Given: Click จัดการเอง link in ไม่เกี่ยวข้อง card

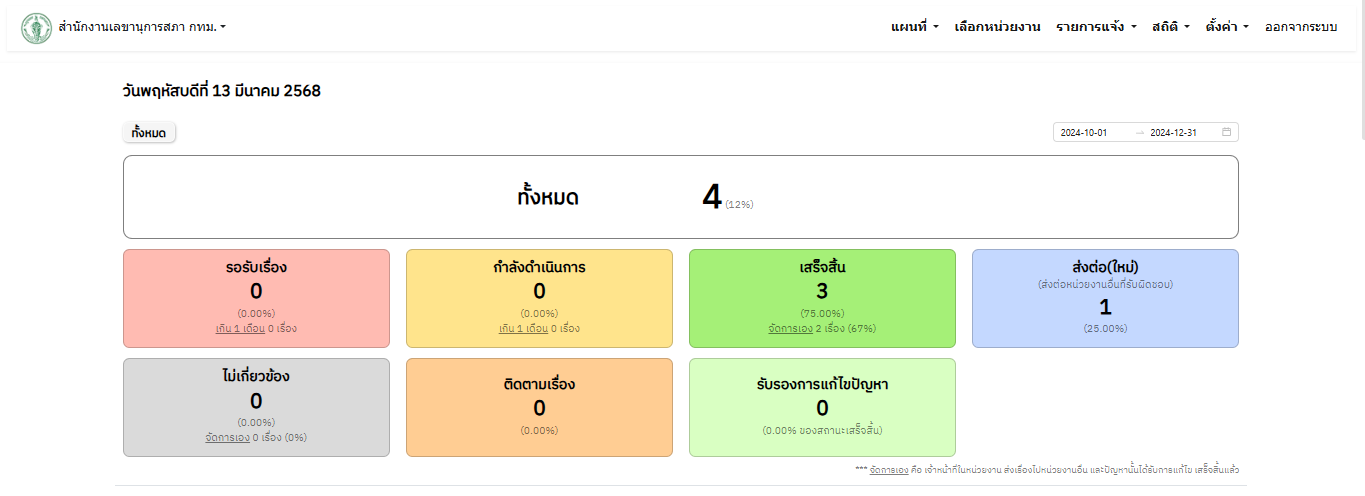Looking at the screenshot, I should click(x=227, y=437).
